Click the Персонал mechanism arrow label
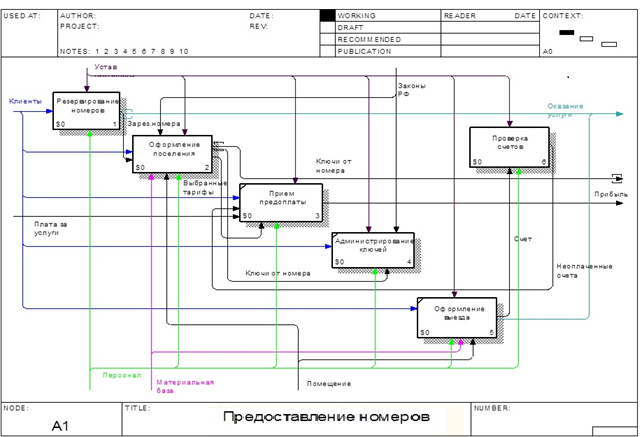 click(122, 375)
